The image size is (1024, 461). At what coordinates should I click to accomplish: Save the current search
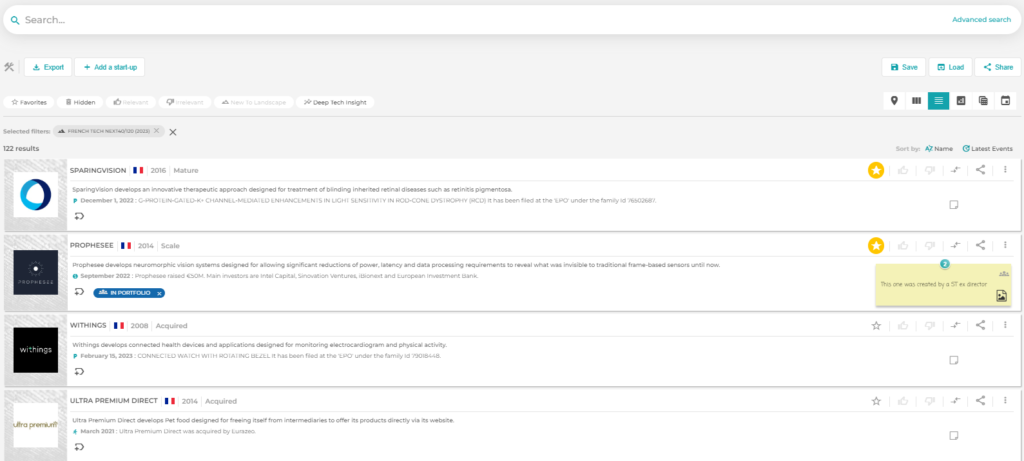click(x=904, y=67)
